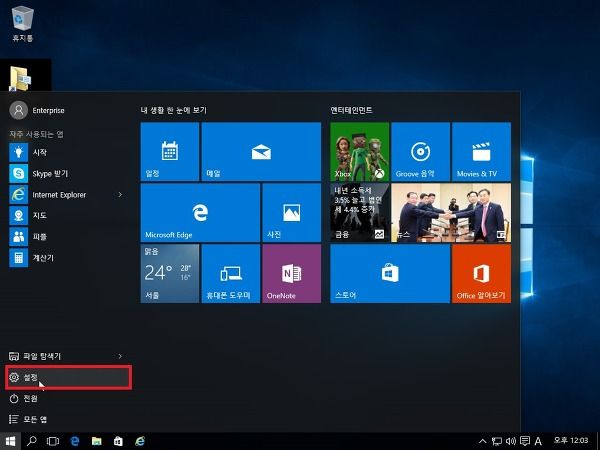This screenshot has width=600, height=450.
Task: Click the 내 생활 한 눈에 보기 group header
Action: tap(173, 110)
